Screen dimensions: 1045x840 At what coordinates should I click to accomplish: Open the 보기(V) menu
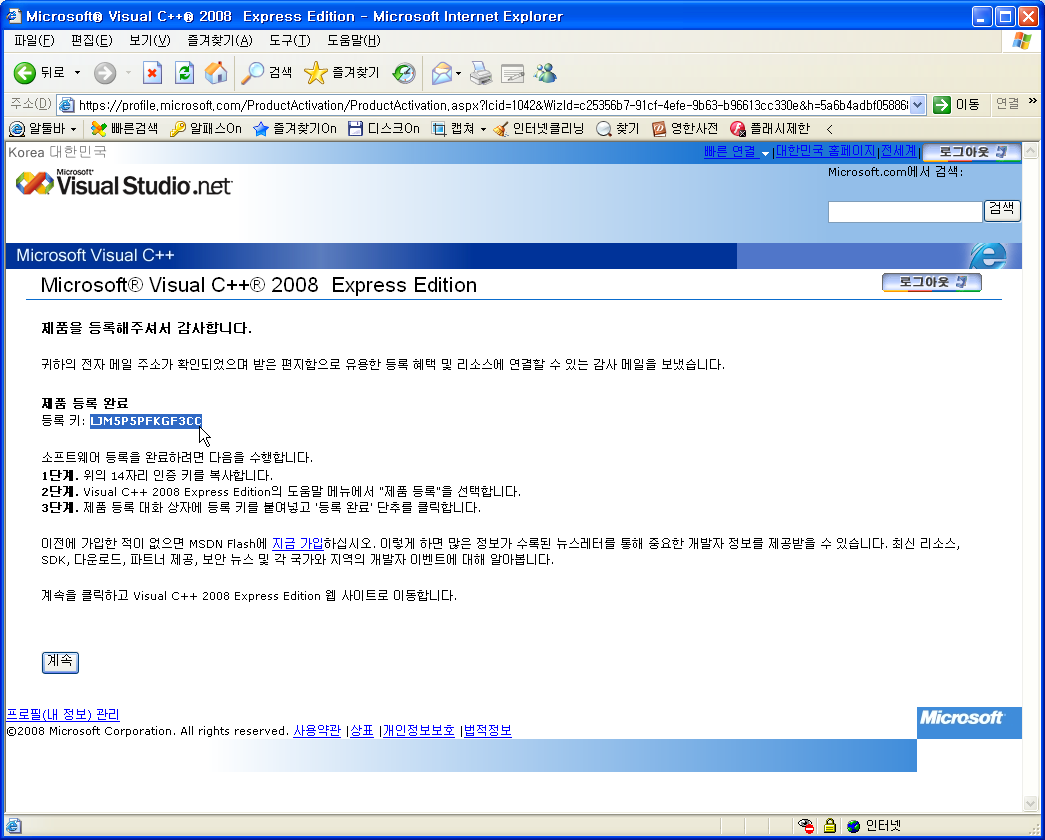[150, 41]
